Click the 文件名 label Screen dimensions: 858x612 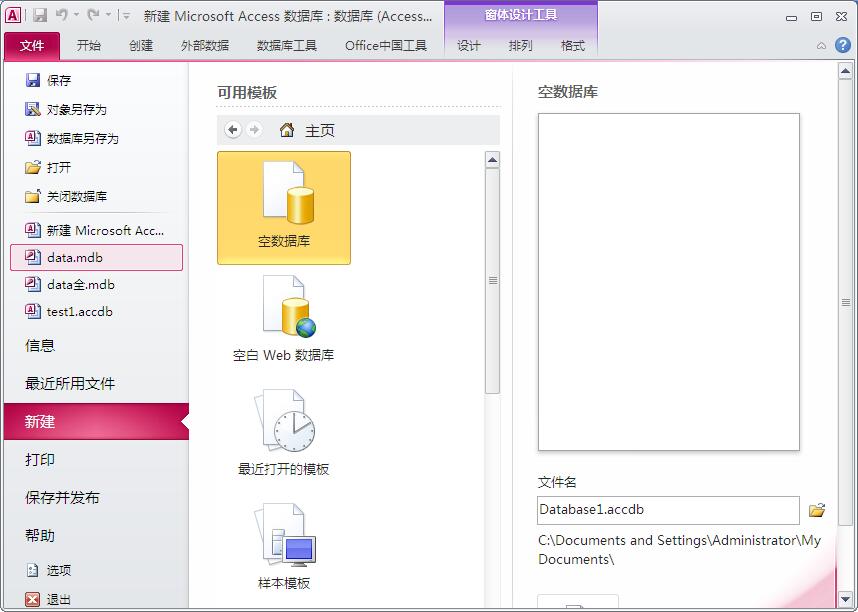[x=557, y=482]
